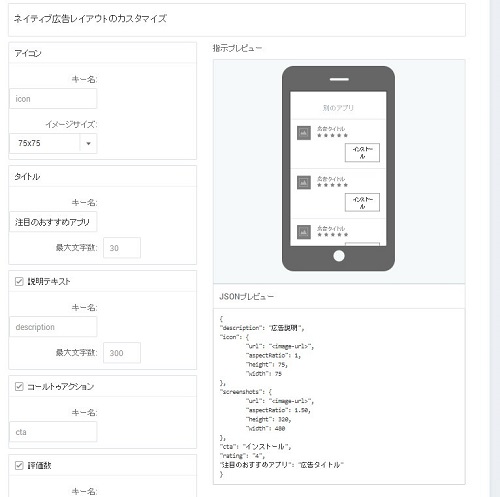
Task: Click the first インストール button in preview
Action: click(x=362, y=153)
